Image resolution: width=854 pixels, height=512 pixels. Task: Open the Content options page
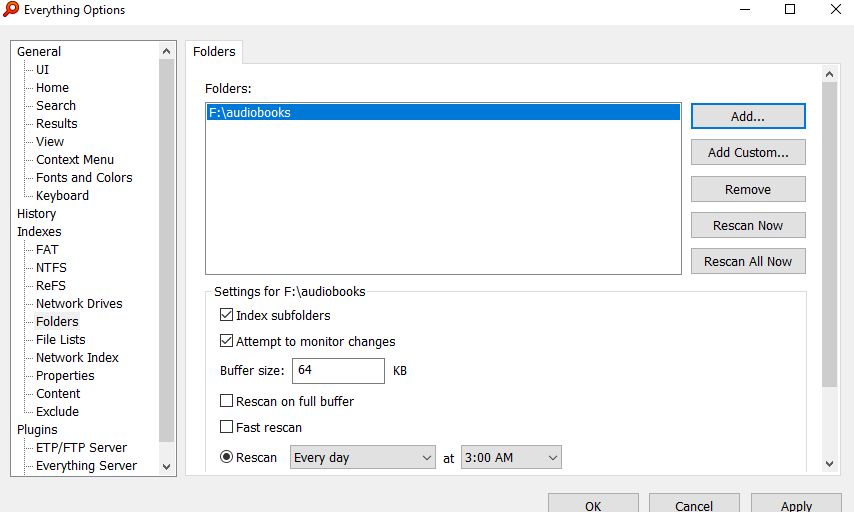click(x=58, y=393)
